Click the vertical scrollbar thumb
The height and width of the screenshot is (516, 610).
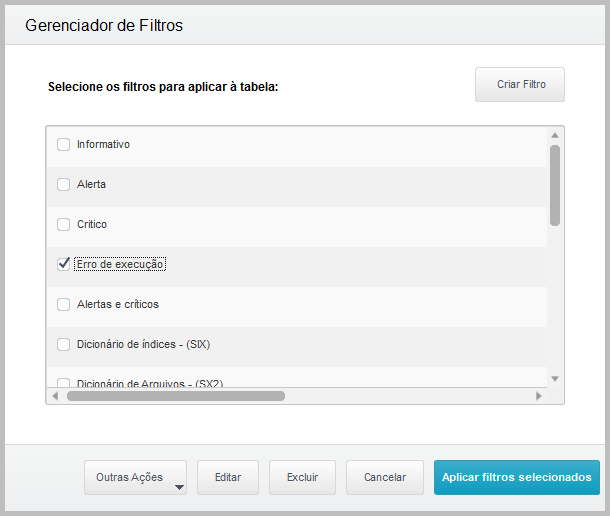pos(555,185)
